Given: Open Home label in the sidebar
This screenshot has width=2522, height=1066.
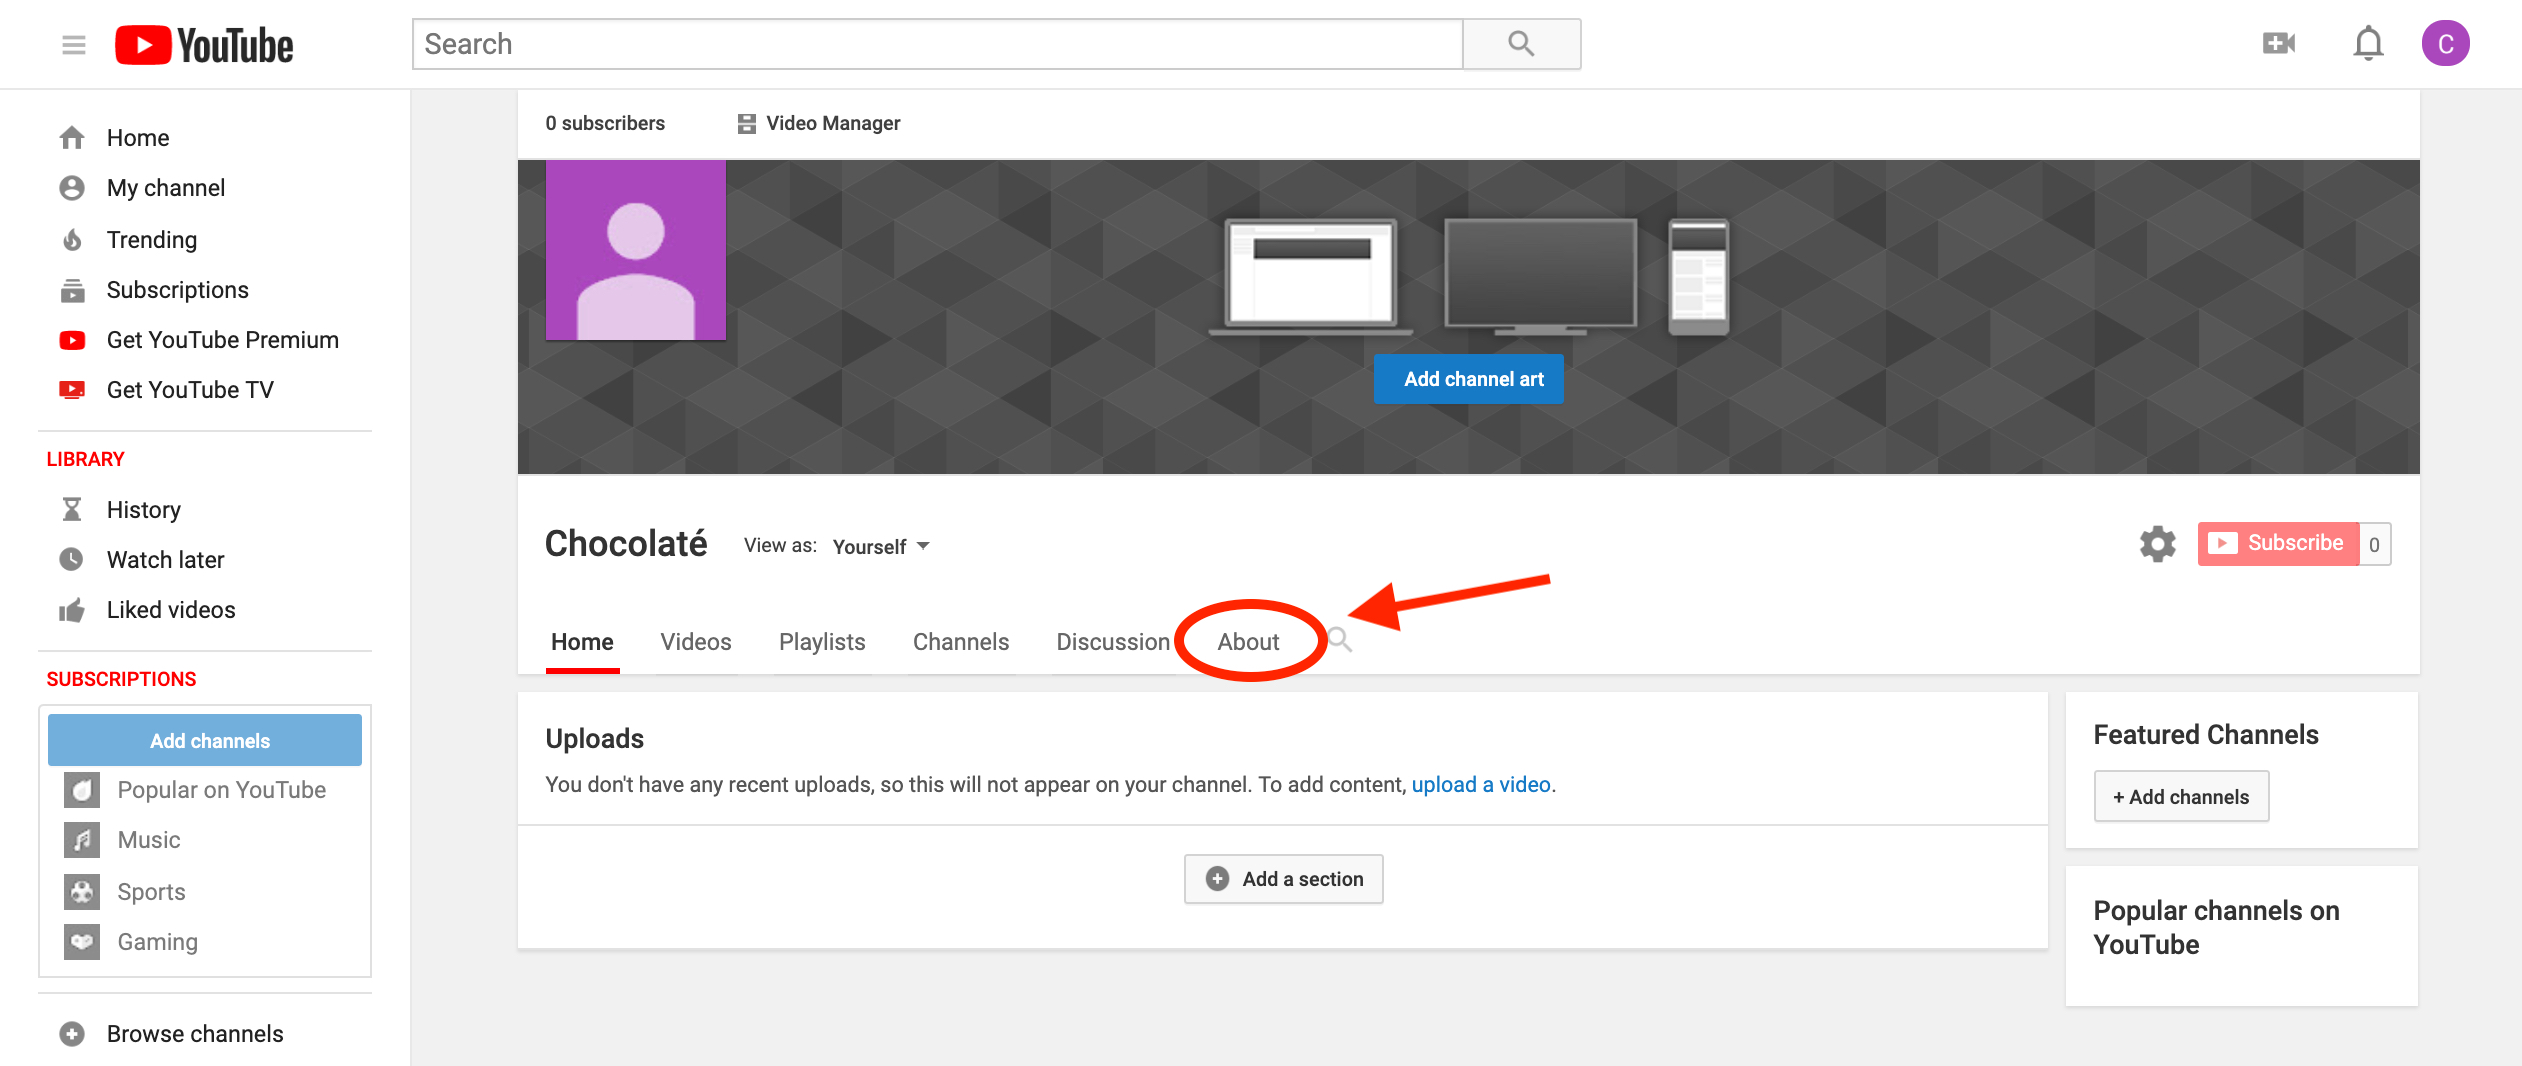Looking at the screenshot, I should tap(138, 138).
